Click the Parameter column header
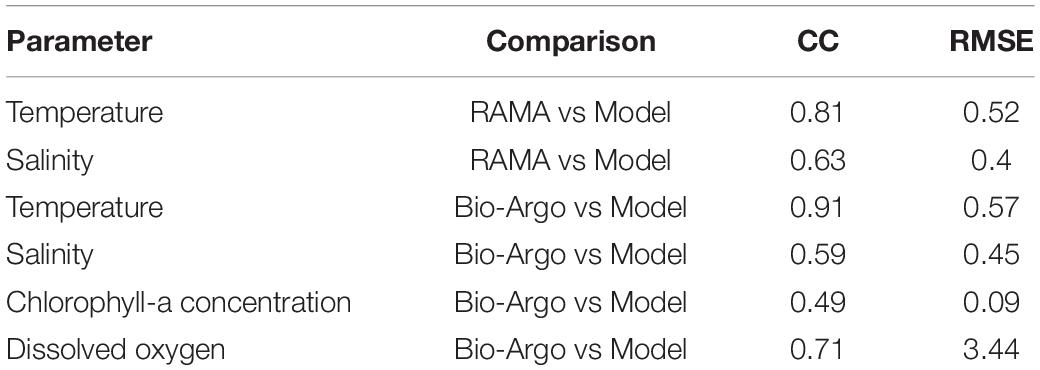The height and width of the screenshot is (370, 1040). pos(79,42)
